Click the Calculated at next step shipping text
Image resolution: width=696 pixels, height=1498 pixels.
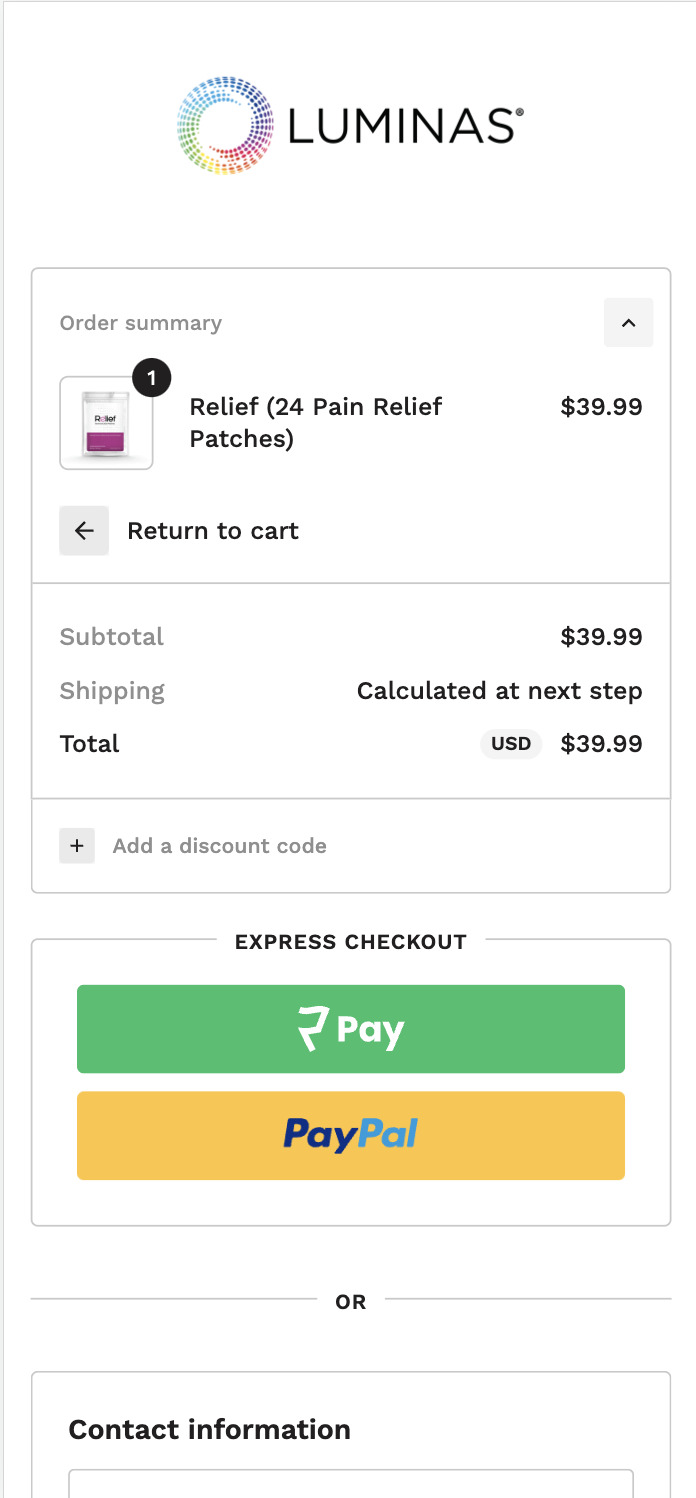click(499, 691)
